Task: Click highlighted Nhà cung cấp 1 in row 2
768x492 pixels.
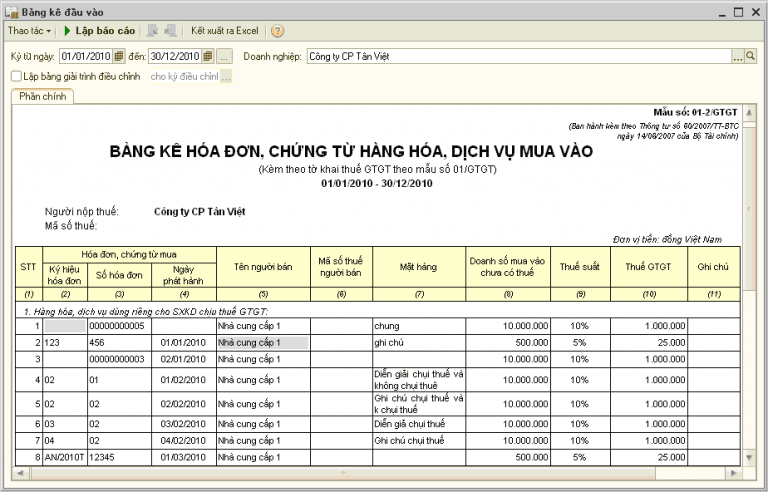Action: tap(263, 343)
